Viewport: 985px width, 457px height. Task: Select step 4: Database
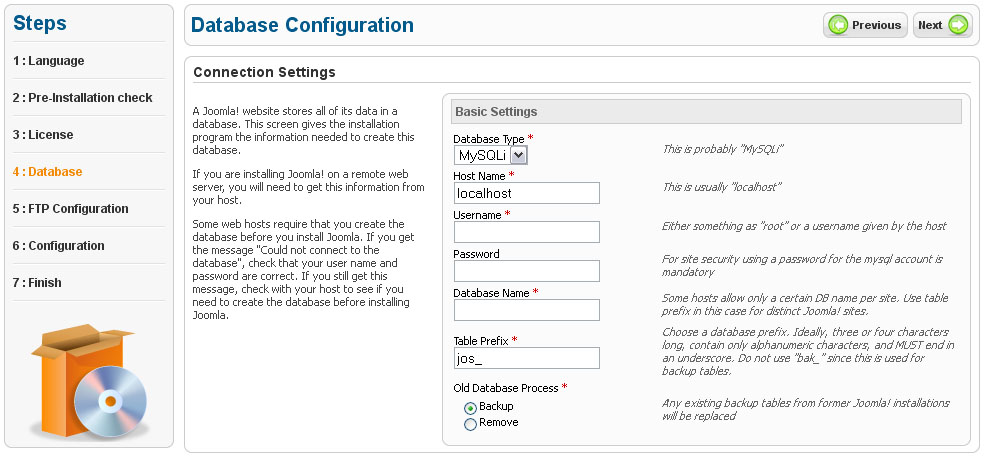[x=48, y=172]
